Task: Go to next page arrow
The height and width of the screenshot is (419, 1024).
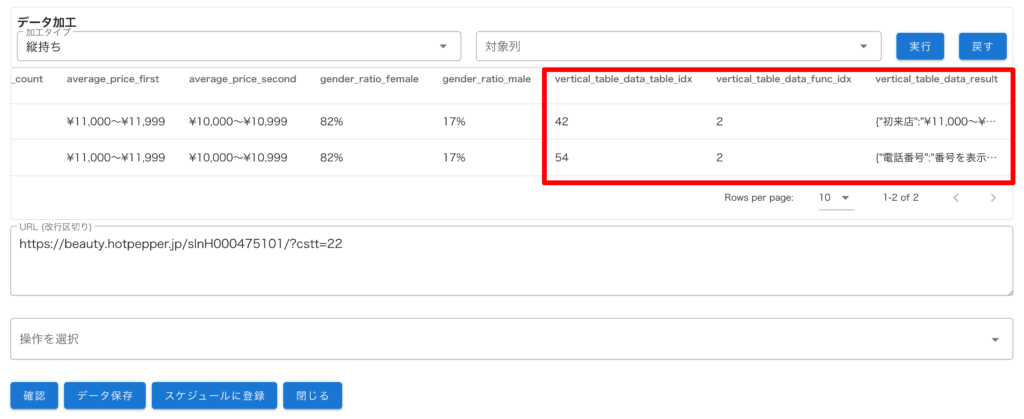Action: pyautogui.click(x=992, y=198)
